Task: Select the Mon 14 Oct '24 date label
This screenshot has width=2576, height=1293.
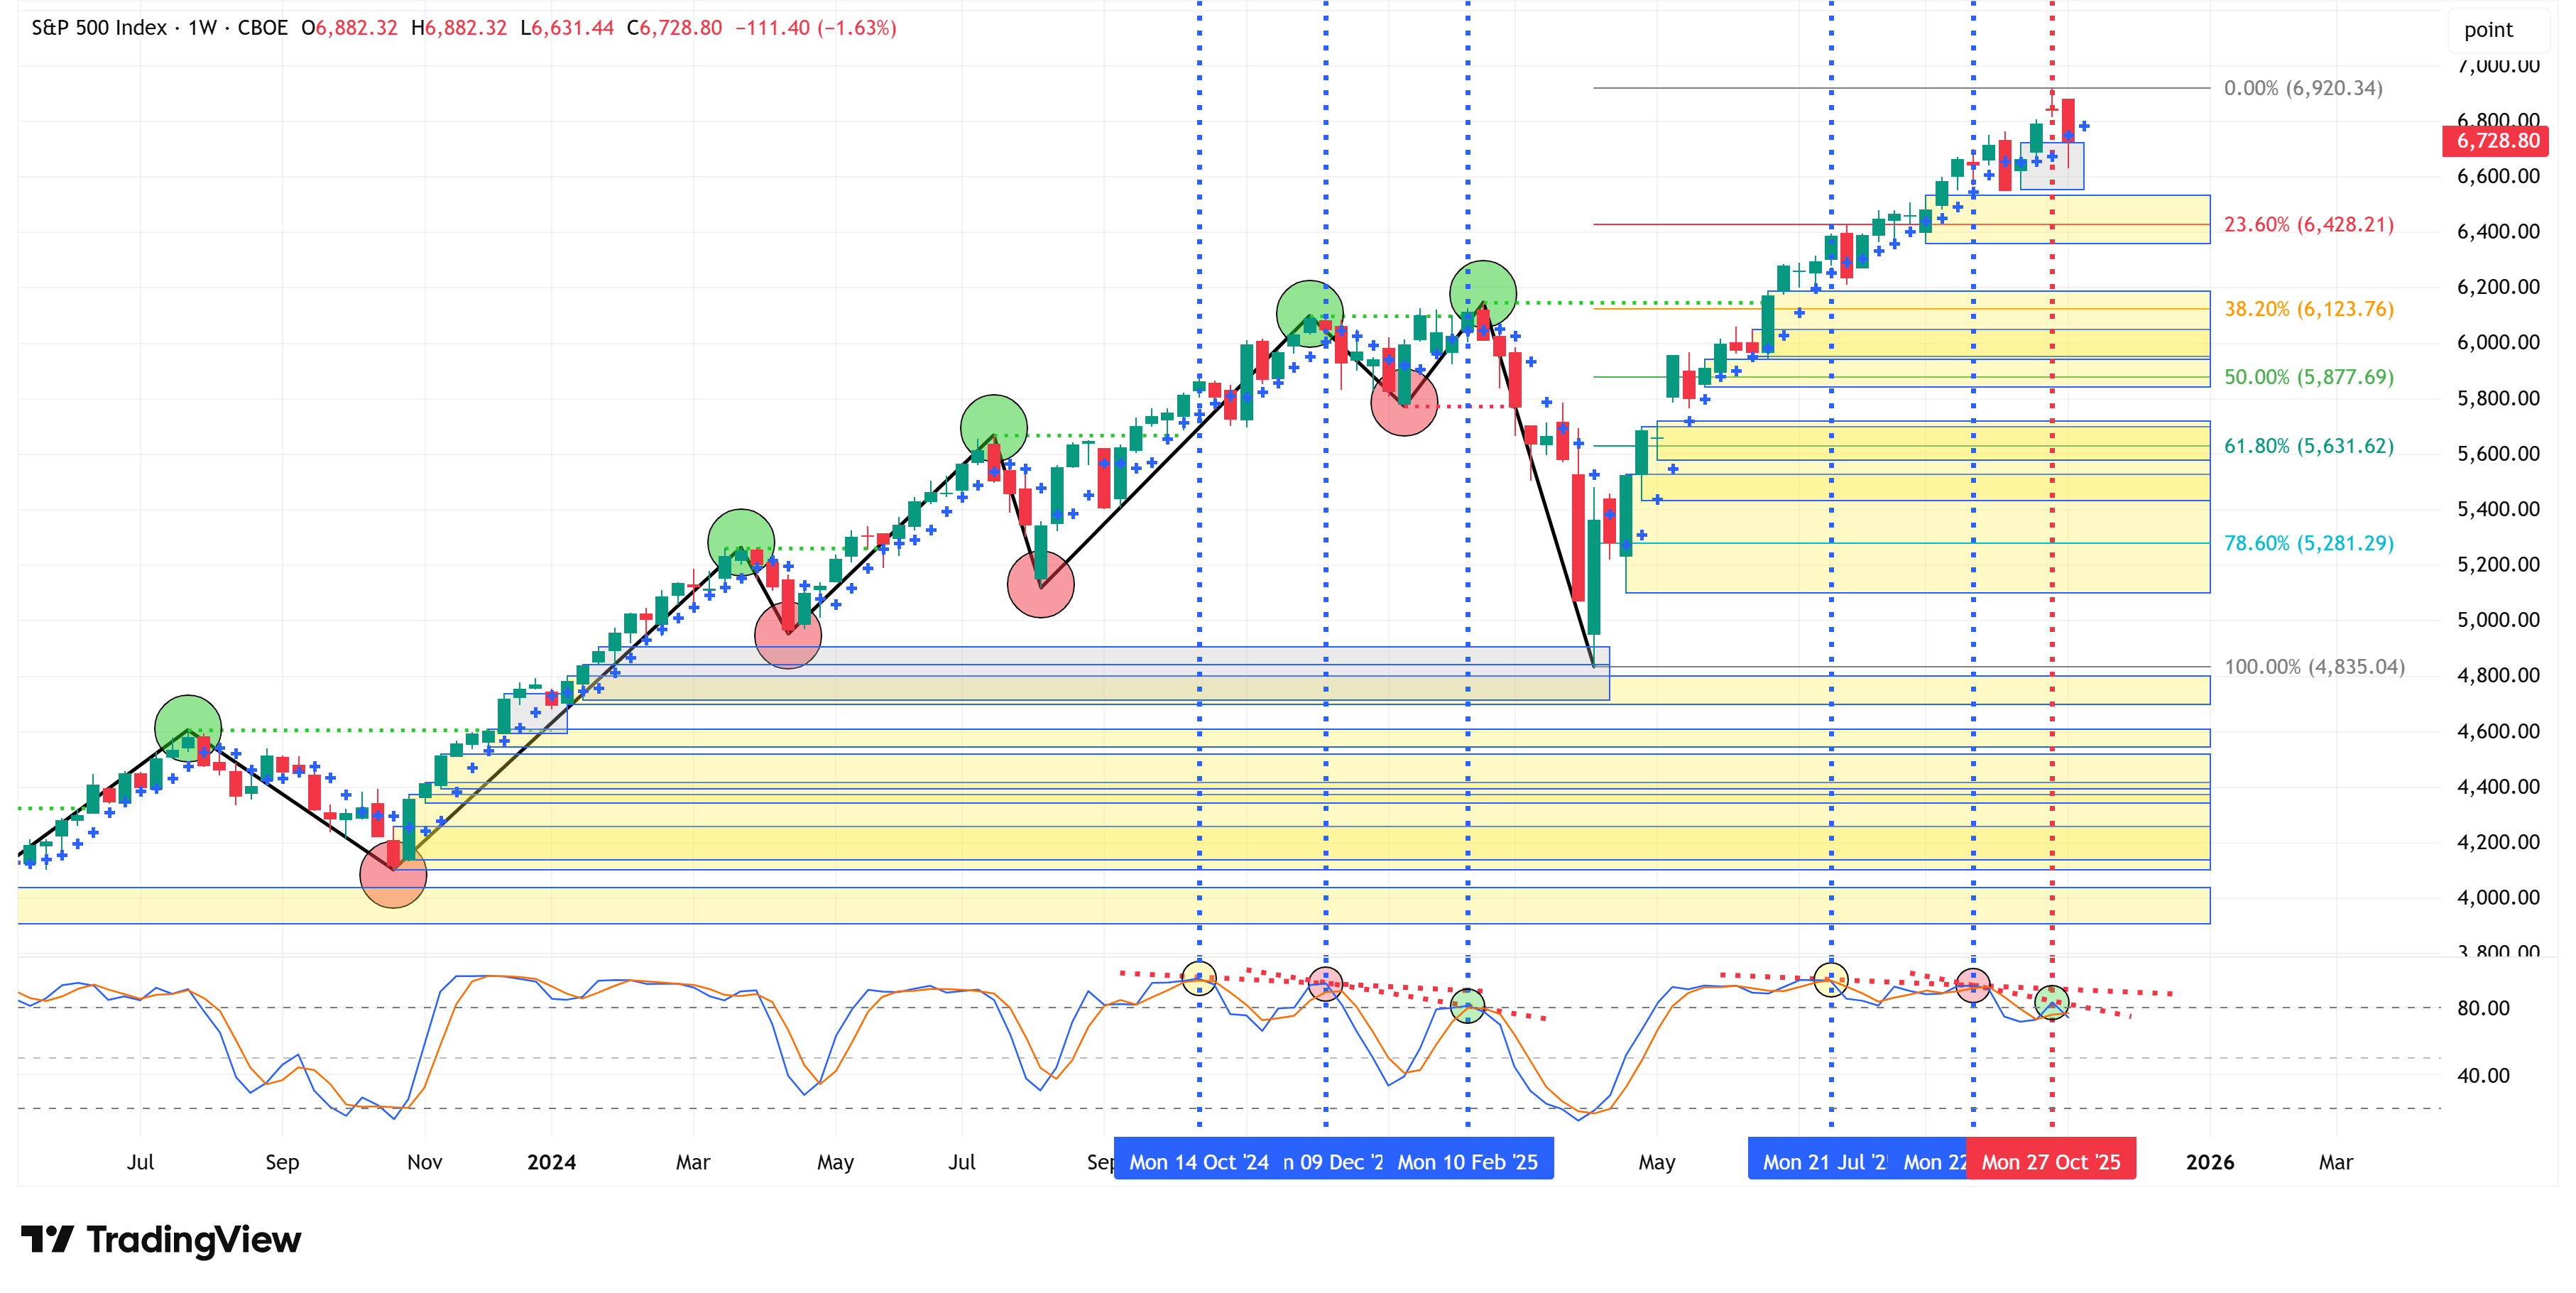Action: click(1198, 1162)
